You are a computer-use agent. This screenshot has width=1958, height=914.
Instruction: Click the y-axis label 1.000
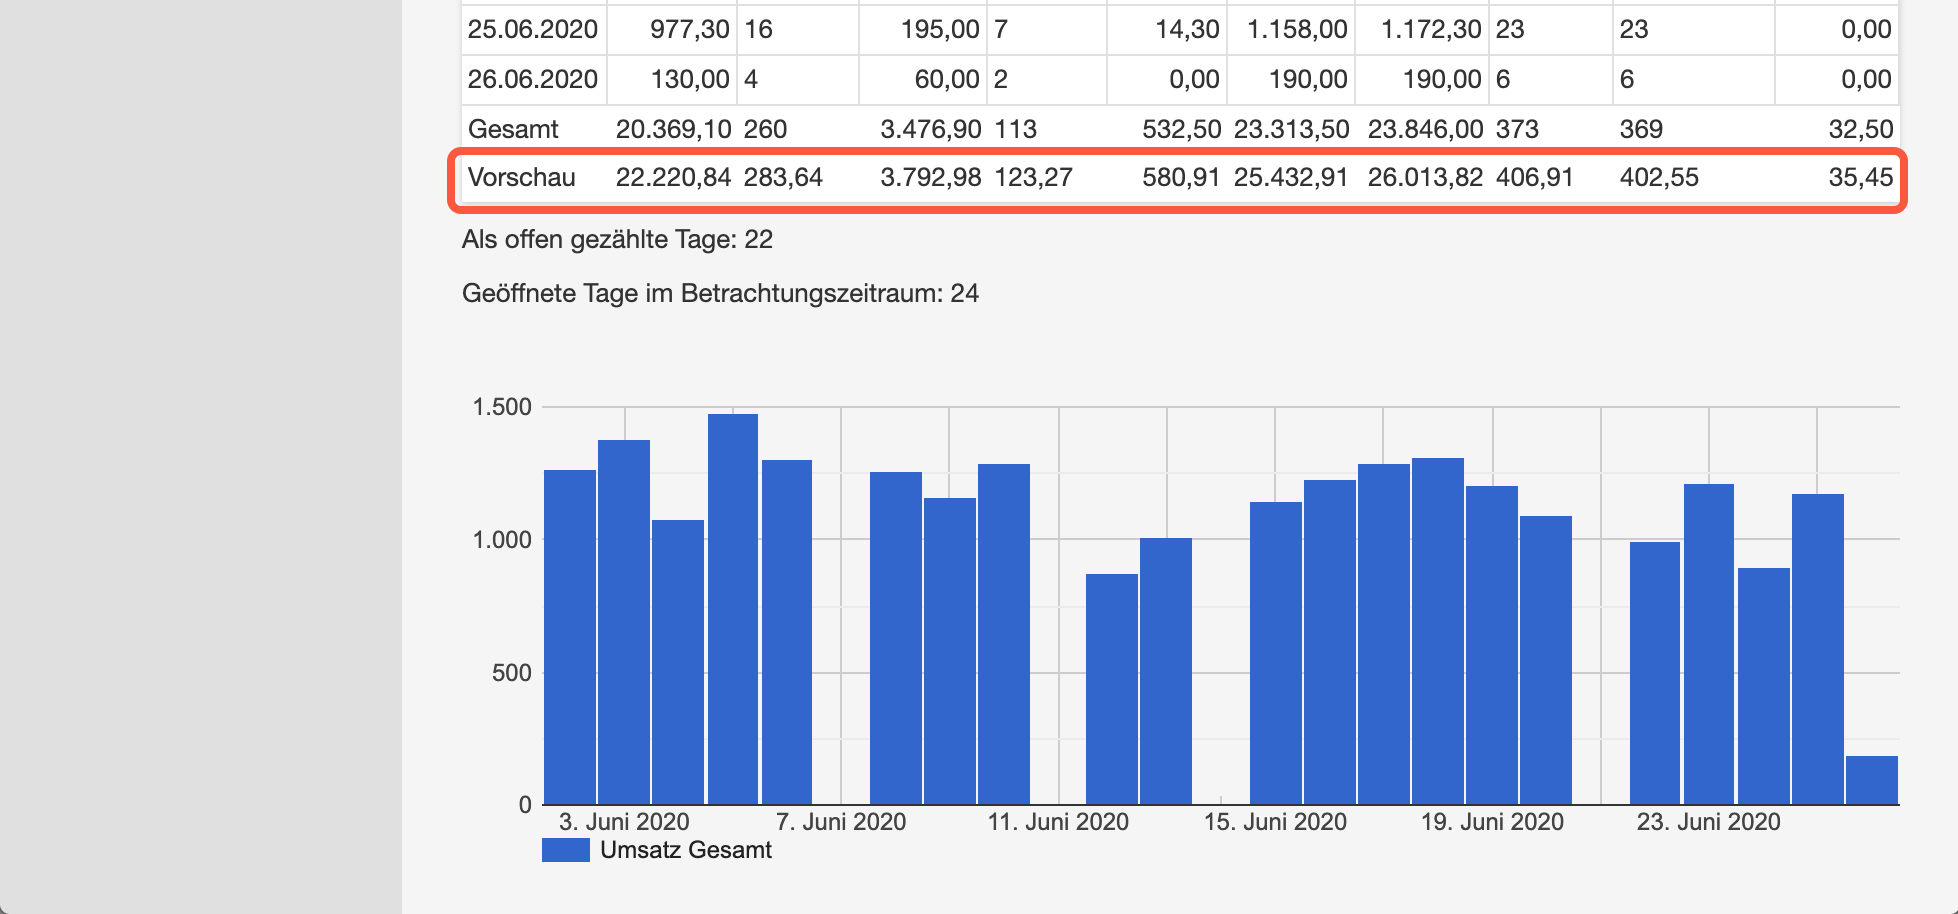[502, 540]
